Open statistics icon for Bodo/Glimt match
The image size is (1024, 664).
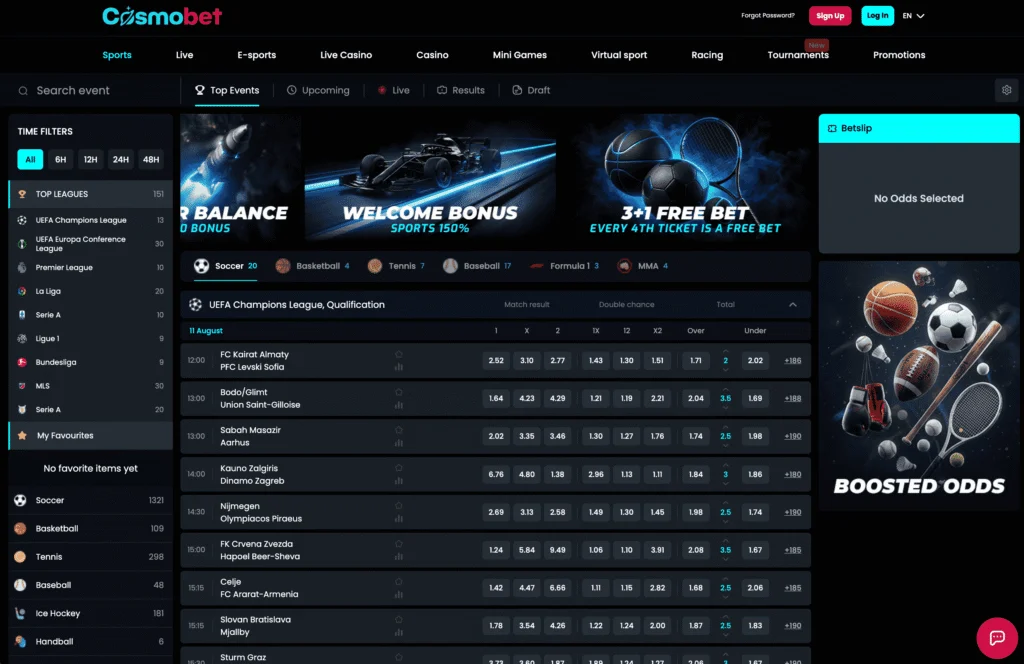[x=398, y=405]
